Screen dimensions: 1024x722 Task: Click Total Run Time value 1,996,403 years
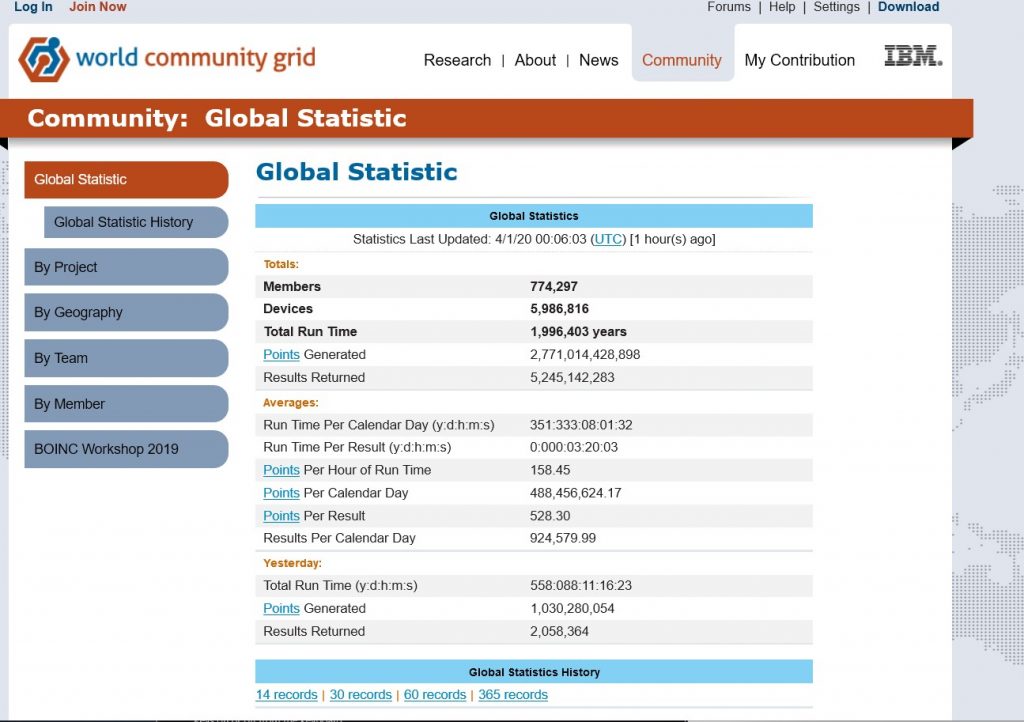click(578, 332)
